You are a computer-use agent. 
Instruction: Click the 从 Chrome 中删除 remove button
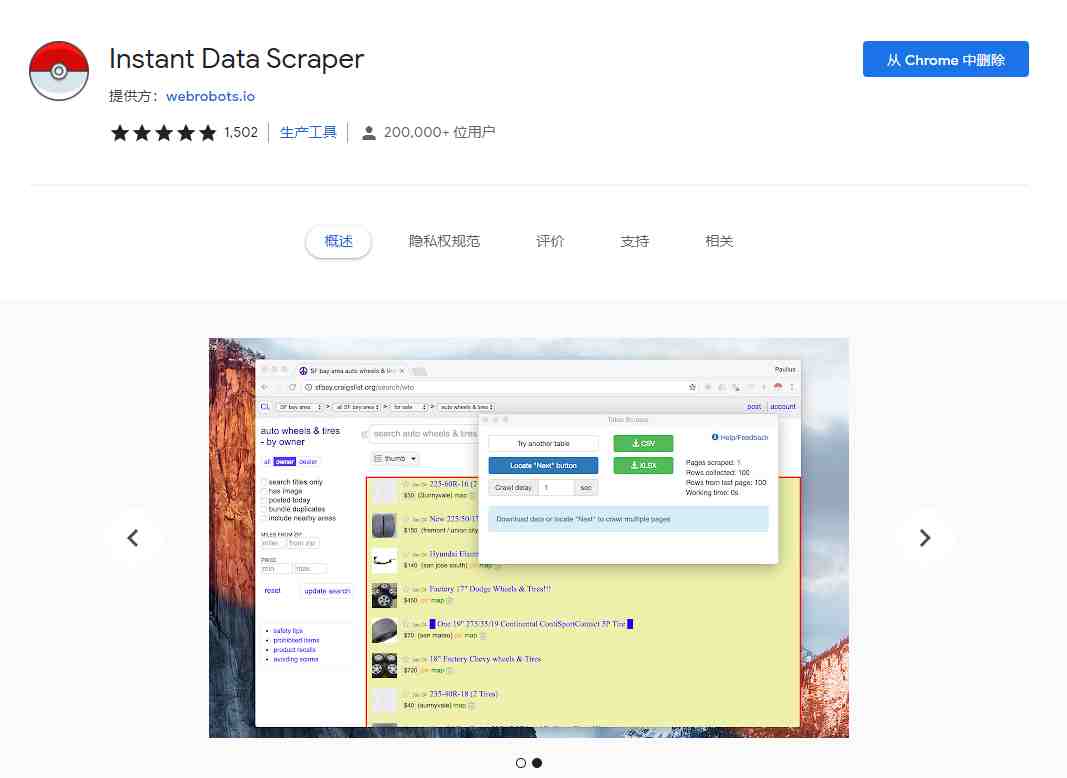(x=945, y=59)
